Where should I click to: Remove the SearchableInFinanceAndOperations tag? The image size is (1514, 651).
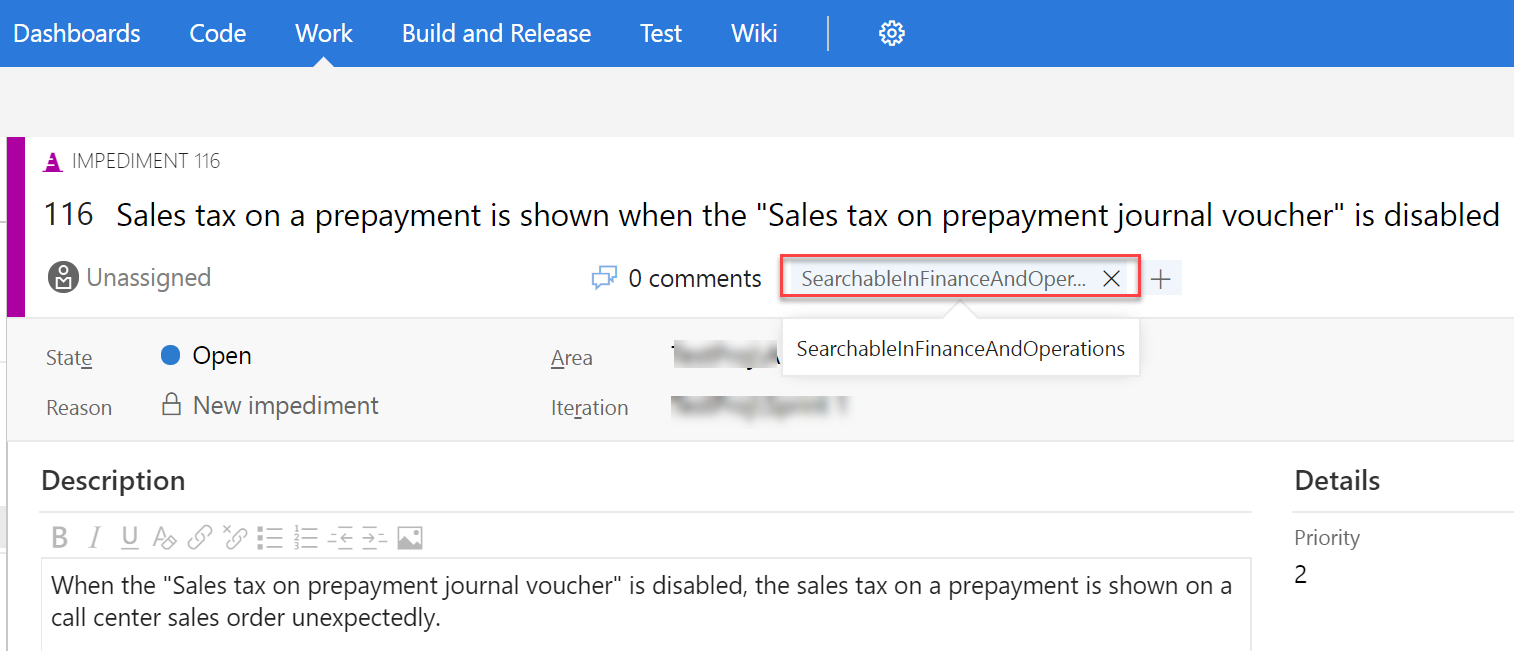tap(1111, 279)
